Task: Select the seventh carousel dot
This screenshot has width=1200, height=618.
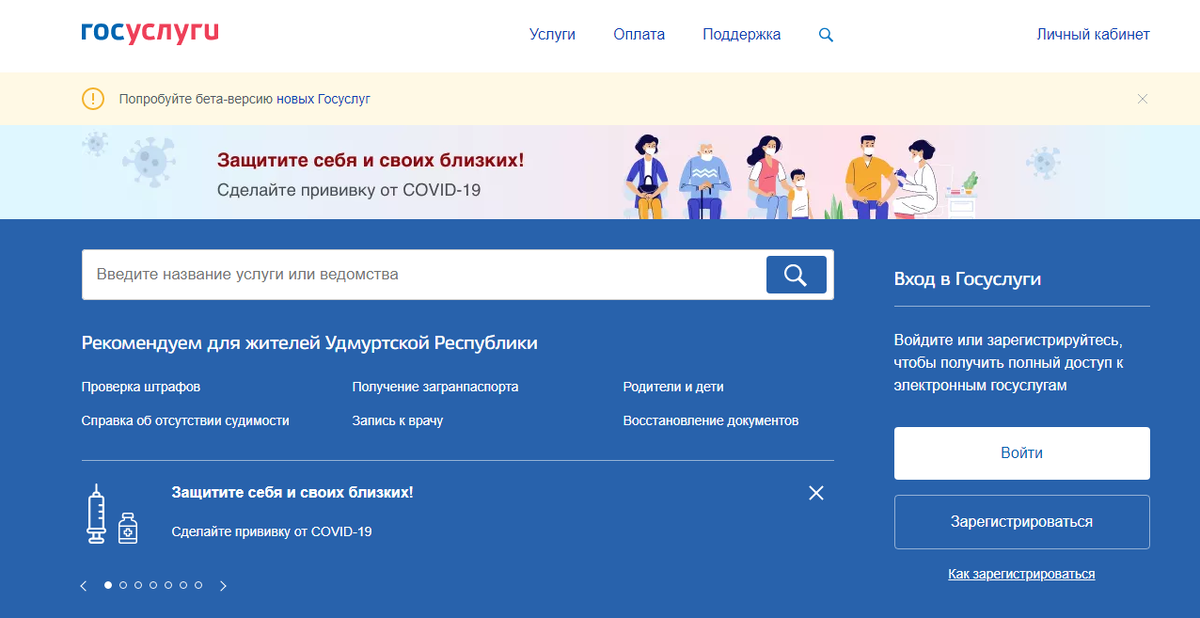Action: pos(198,585)
